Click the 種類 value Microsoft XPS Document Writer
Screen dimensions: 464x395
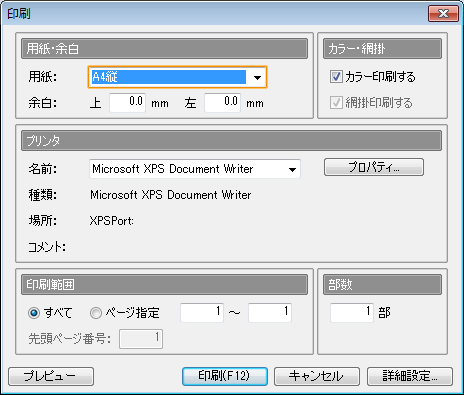[x=171, y=195]
